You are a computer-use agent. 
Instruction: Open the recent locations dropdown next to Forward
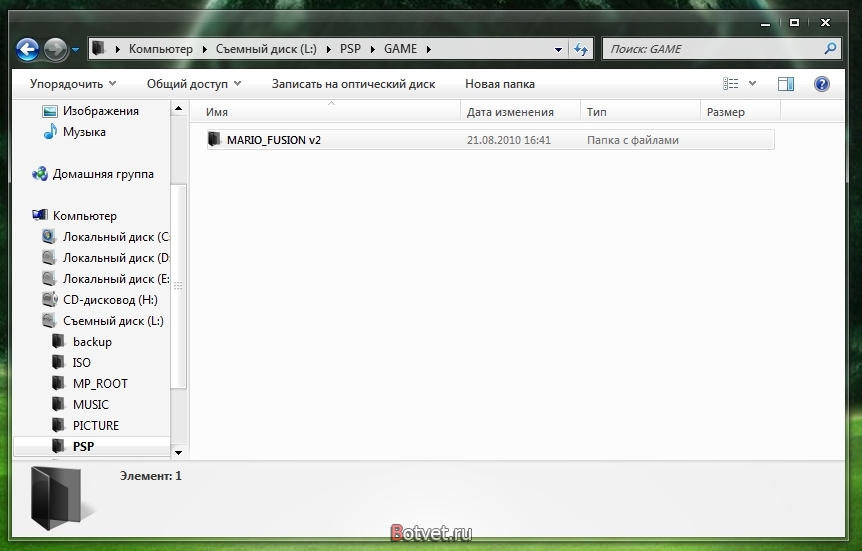(x=75, y=49)
